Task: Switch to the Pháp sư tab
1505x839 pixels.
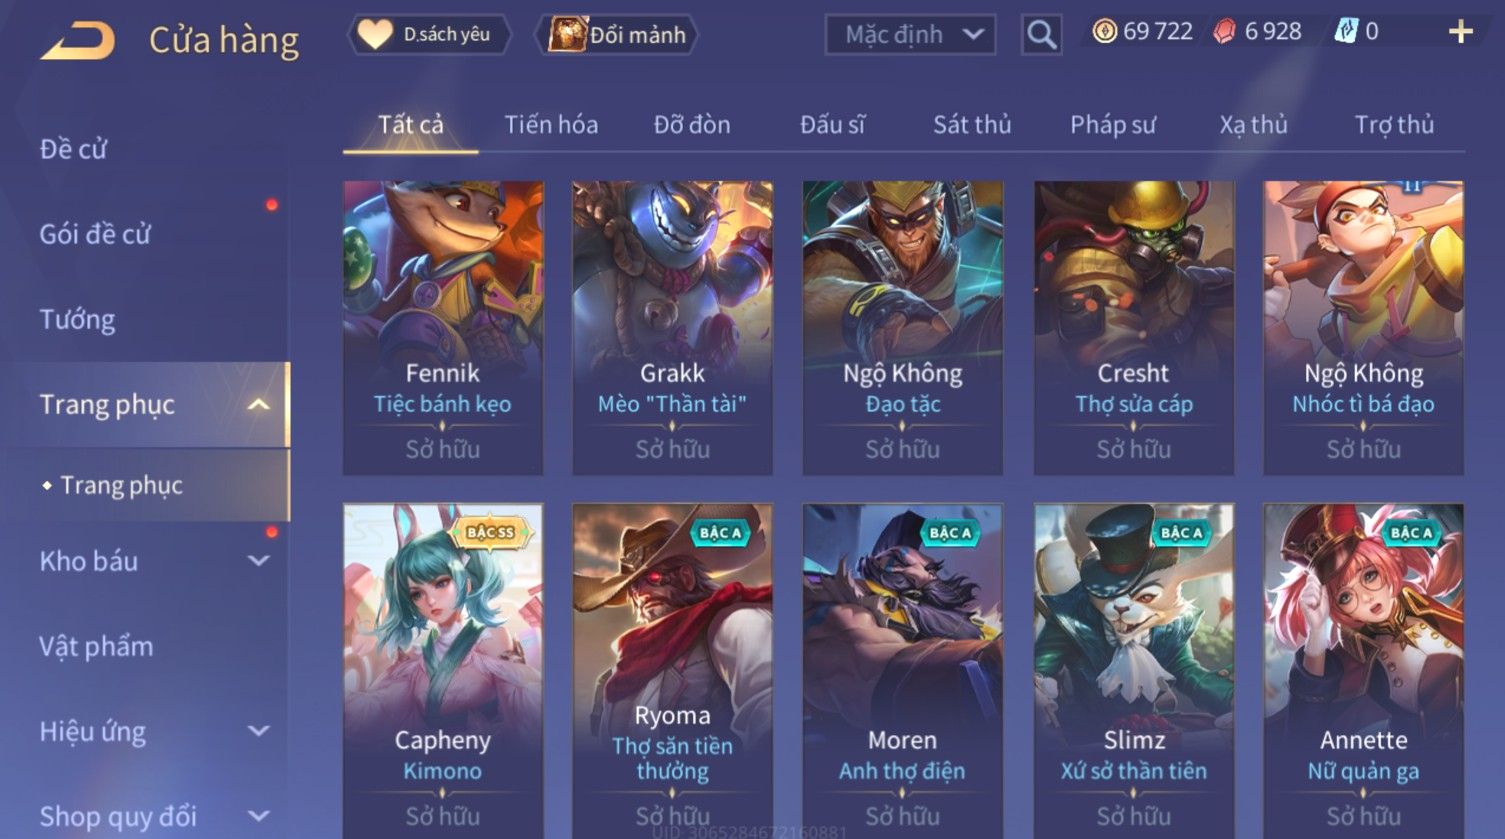Action: point(1112,125)
